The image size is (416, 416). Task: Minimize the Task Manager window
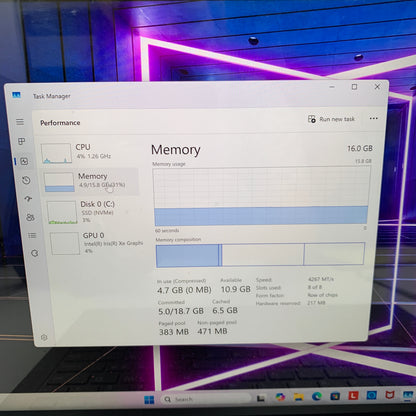(332, 87)
